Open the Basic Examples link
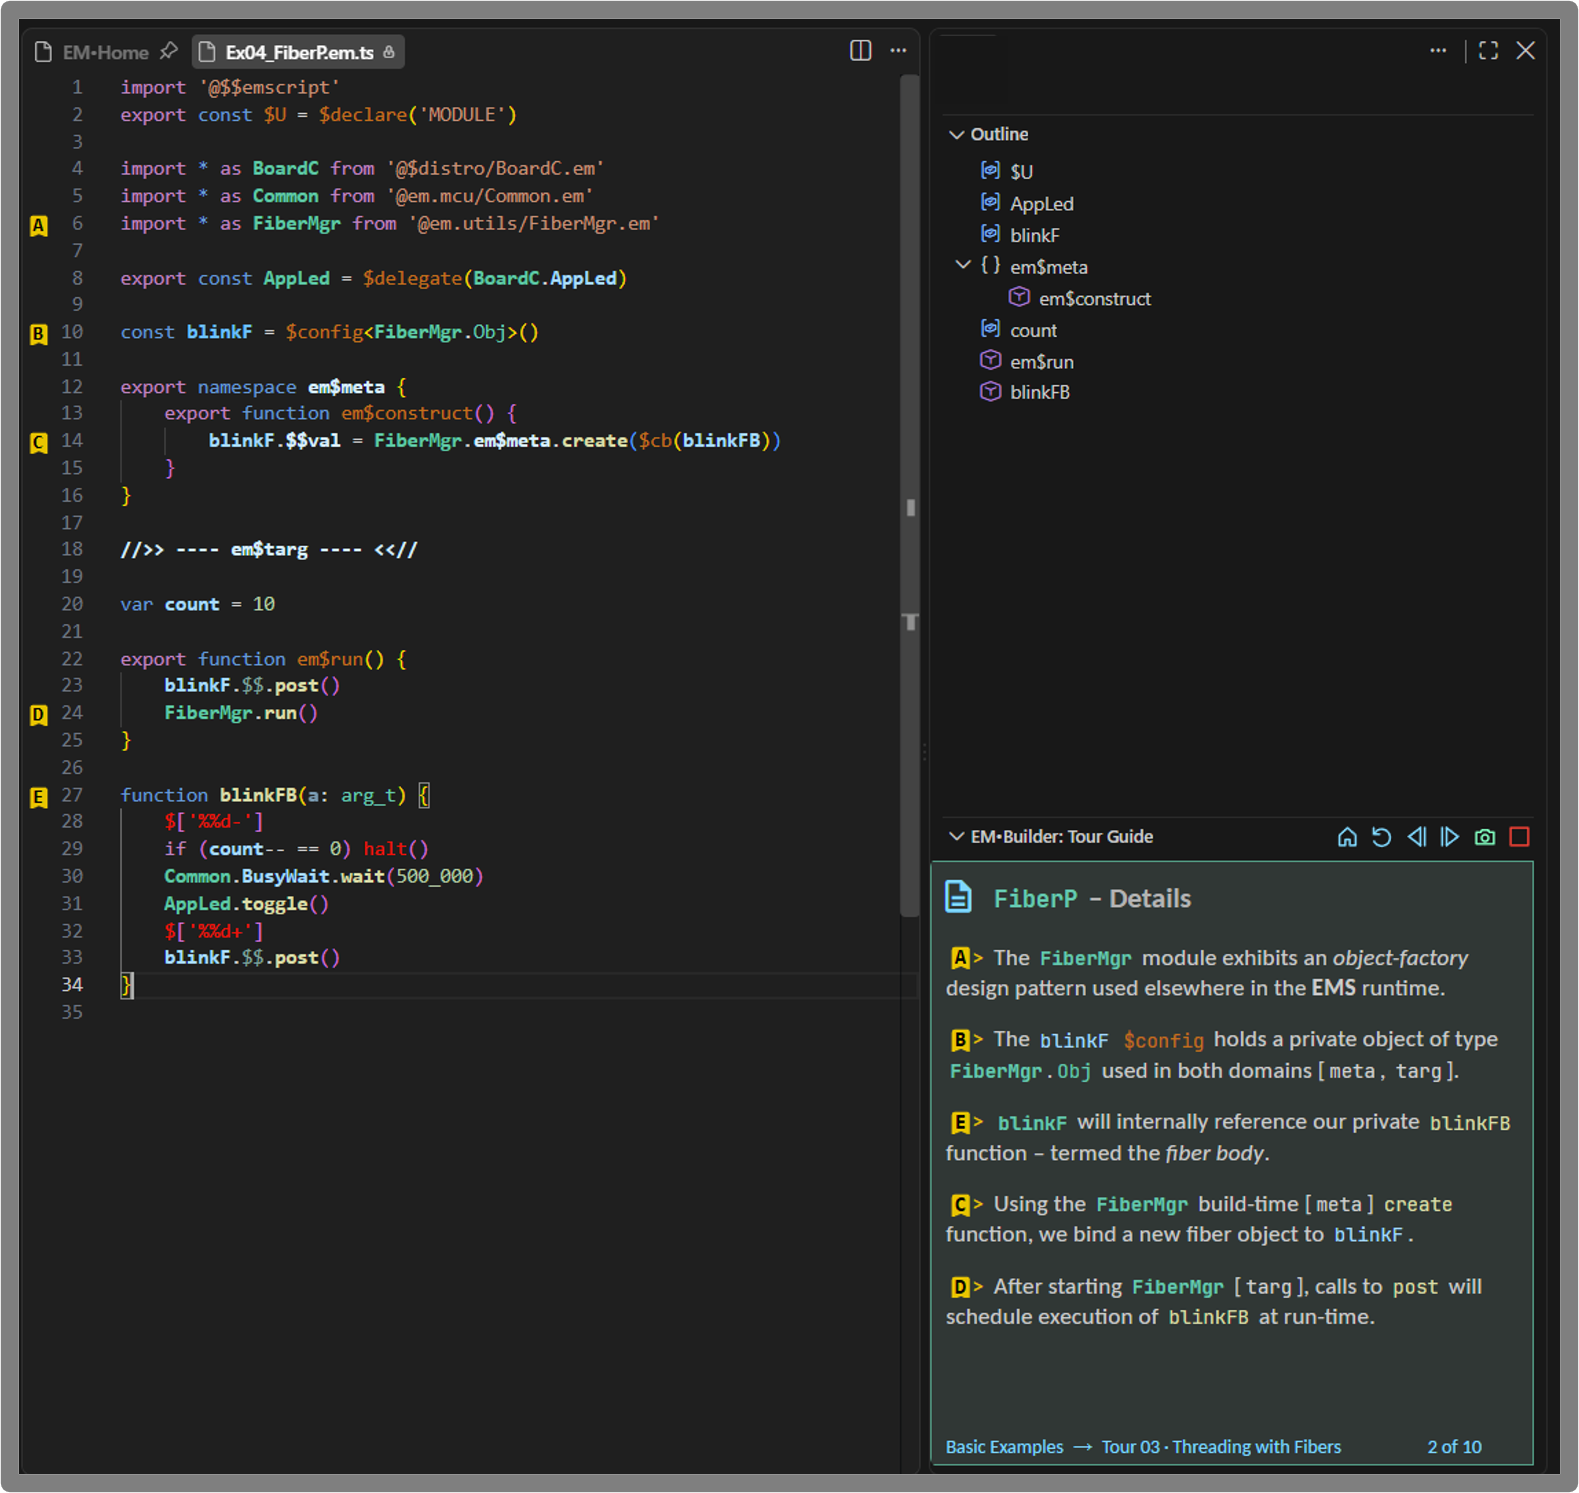 (x=1004, y=1447)
